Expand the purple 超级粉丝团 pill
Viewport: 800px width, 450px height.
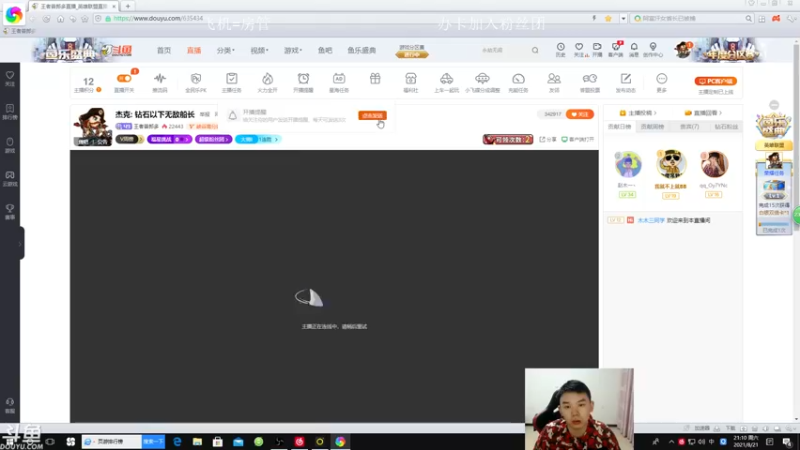click(x=213, y=139)
